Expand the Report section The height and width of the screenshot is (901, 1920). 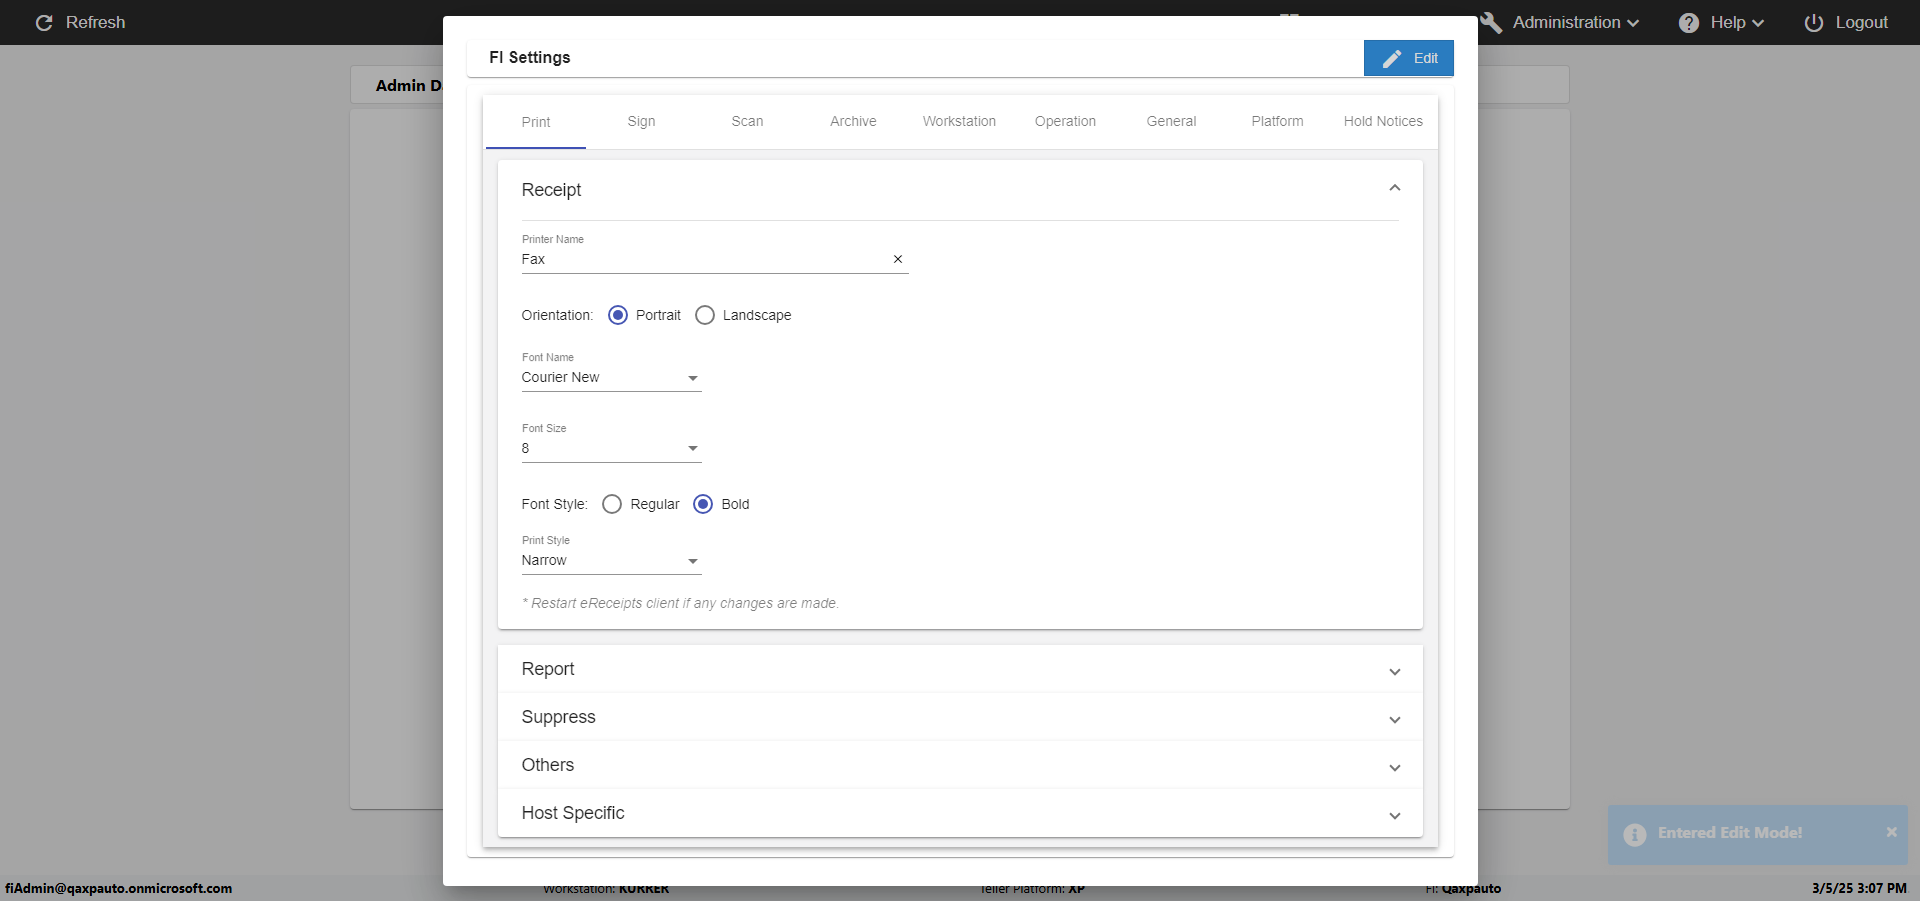pyautogui.click(x=960, y=669)
